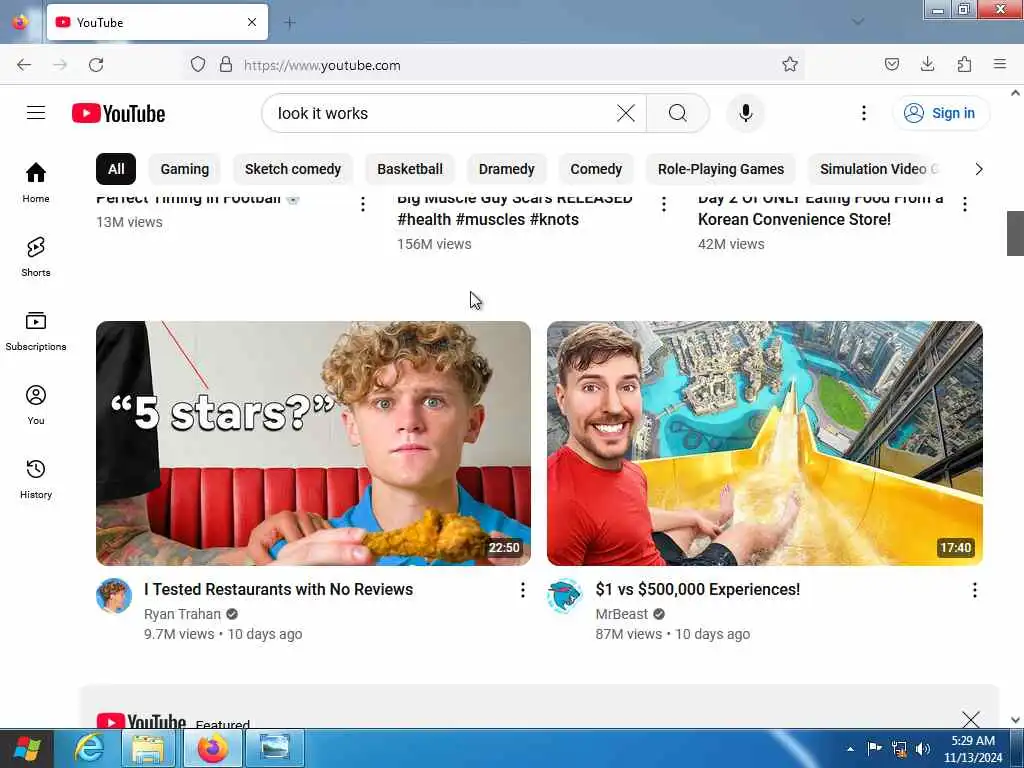Launch Internet Explorer from the taskbar
Image resolution: width=1024 pixels, height=768 pixels.
coord(88,748)
